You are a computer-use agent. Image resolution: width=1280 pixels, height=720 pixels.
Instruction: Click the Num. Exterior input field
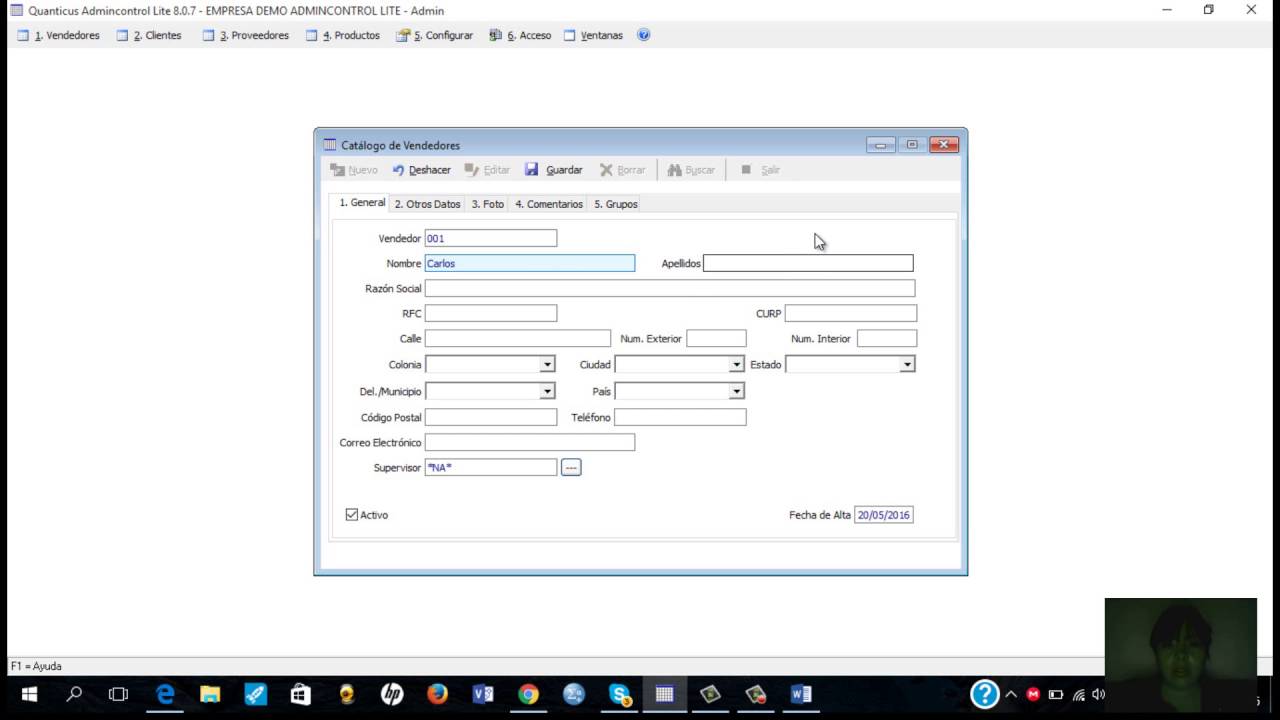(x=717, y=338)
